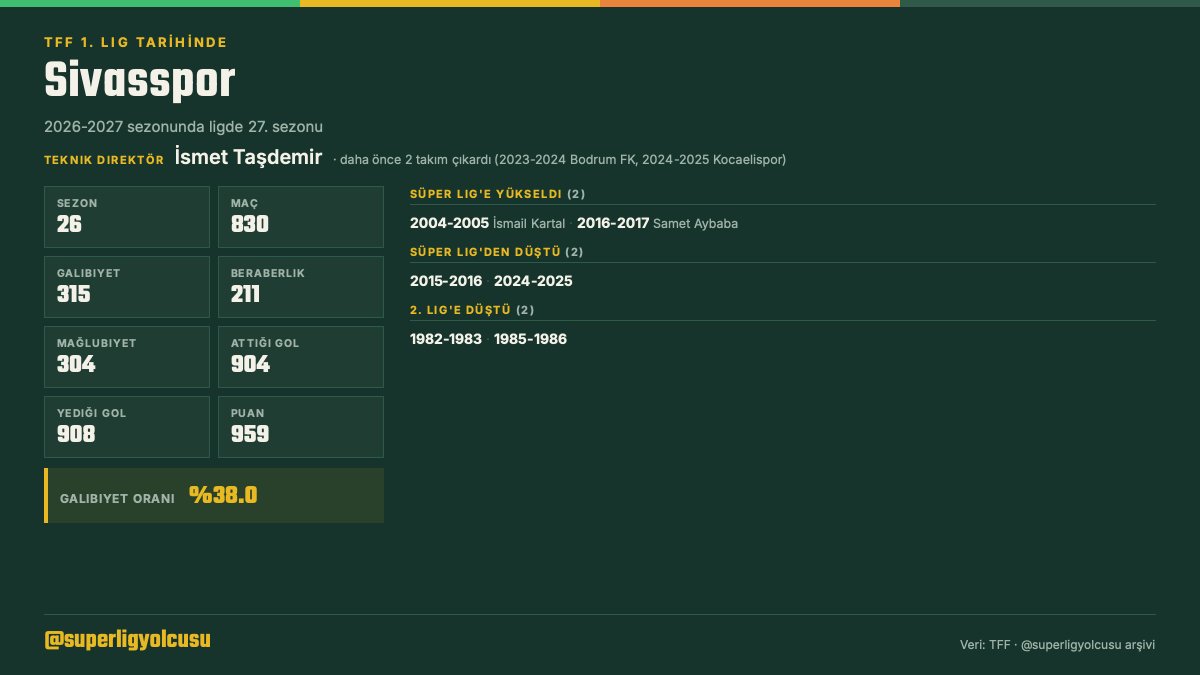
Task: Select the GALİBİYET 315 stat card
Action: coord(127,287)
